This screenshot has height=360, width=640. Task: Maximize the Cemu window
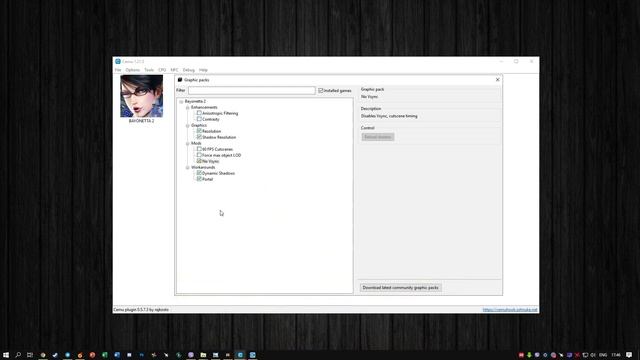516,61
